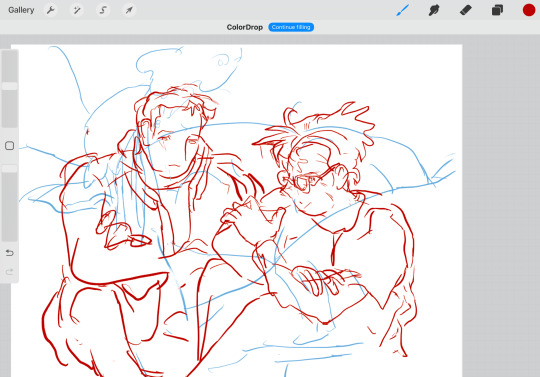Undo the last action

coord(10,253)
